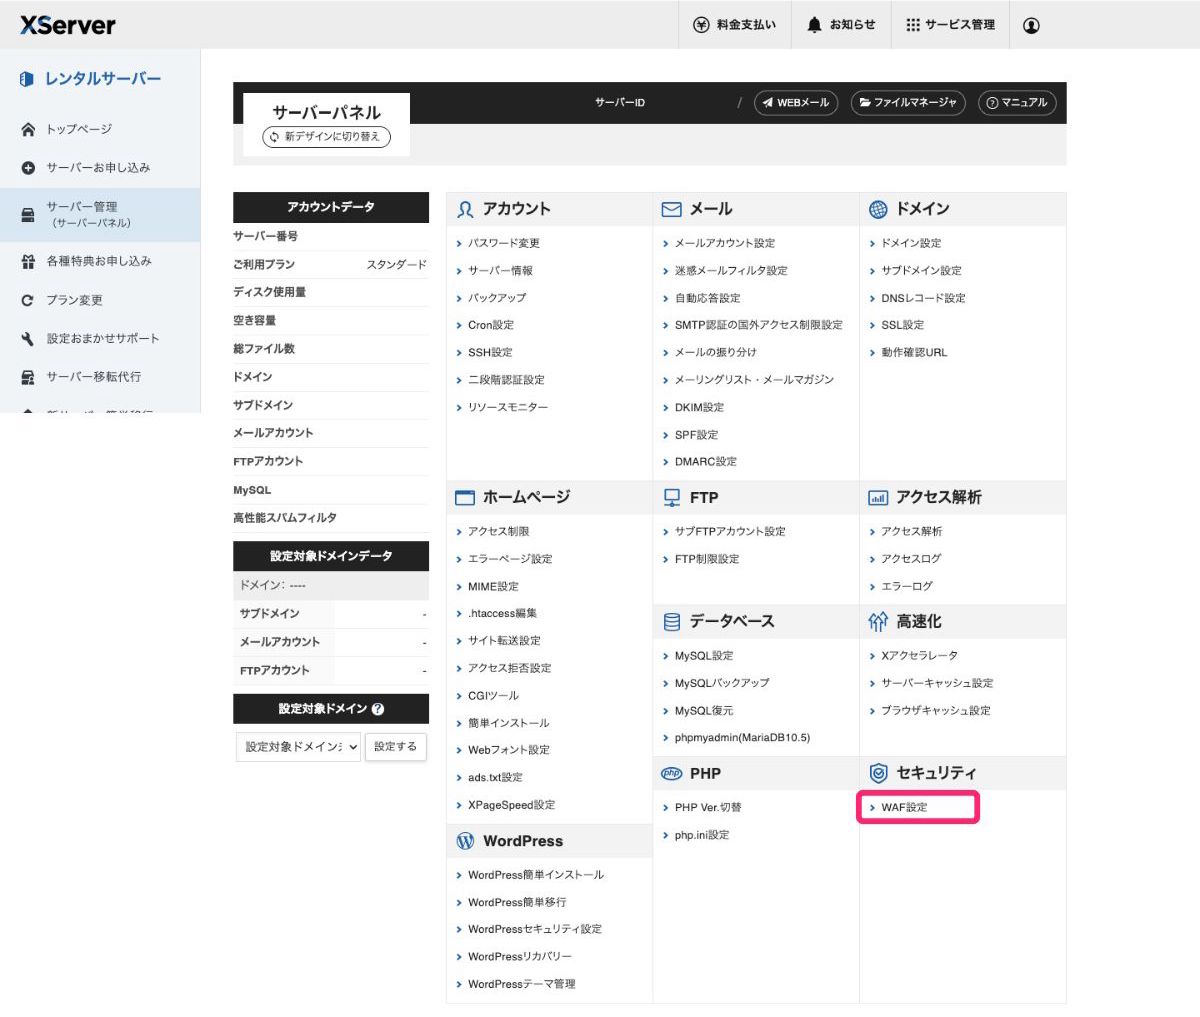Open メールアカウント設定 link
The width and height of the screenshot is (1200, 1017).
tap(724, 243)
